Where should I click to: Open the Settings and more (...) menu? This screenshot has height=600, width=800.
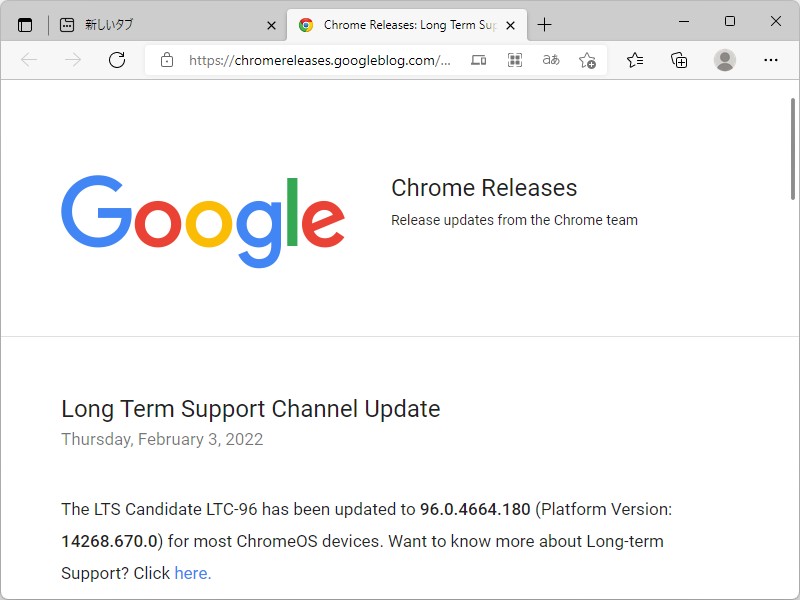tap(771, 60)
